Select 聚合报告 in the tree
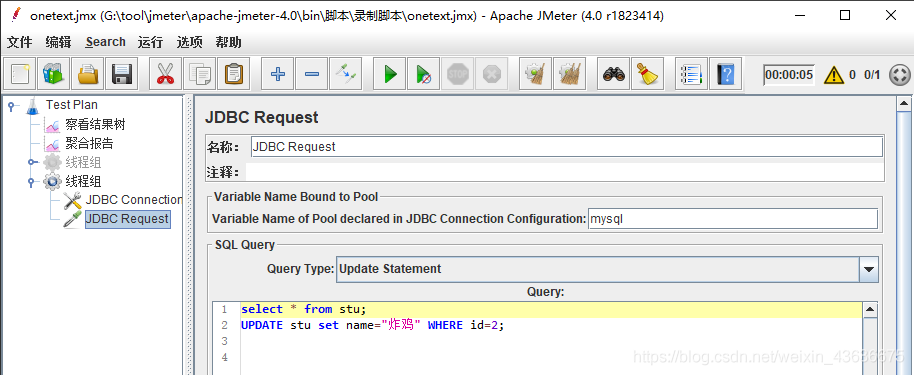This screenshot has height=375, width=914. click(x=89, y=143)
